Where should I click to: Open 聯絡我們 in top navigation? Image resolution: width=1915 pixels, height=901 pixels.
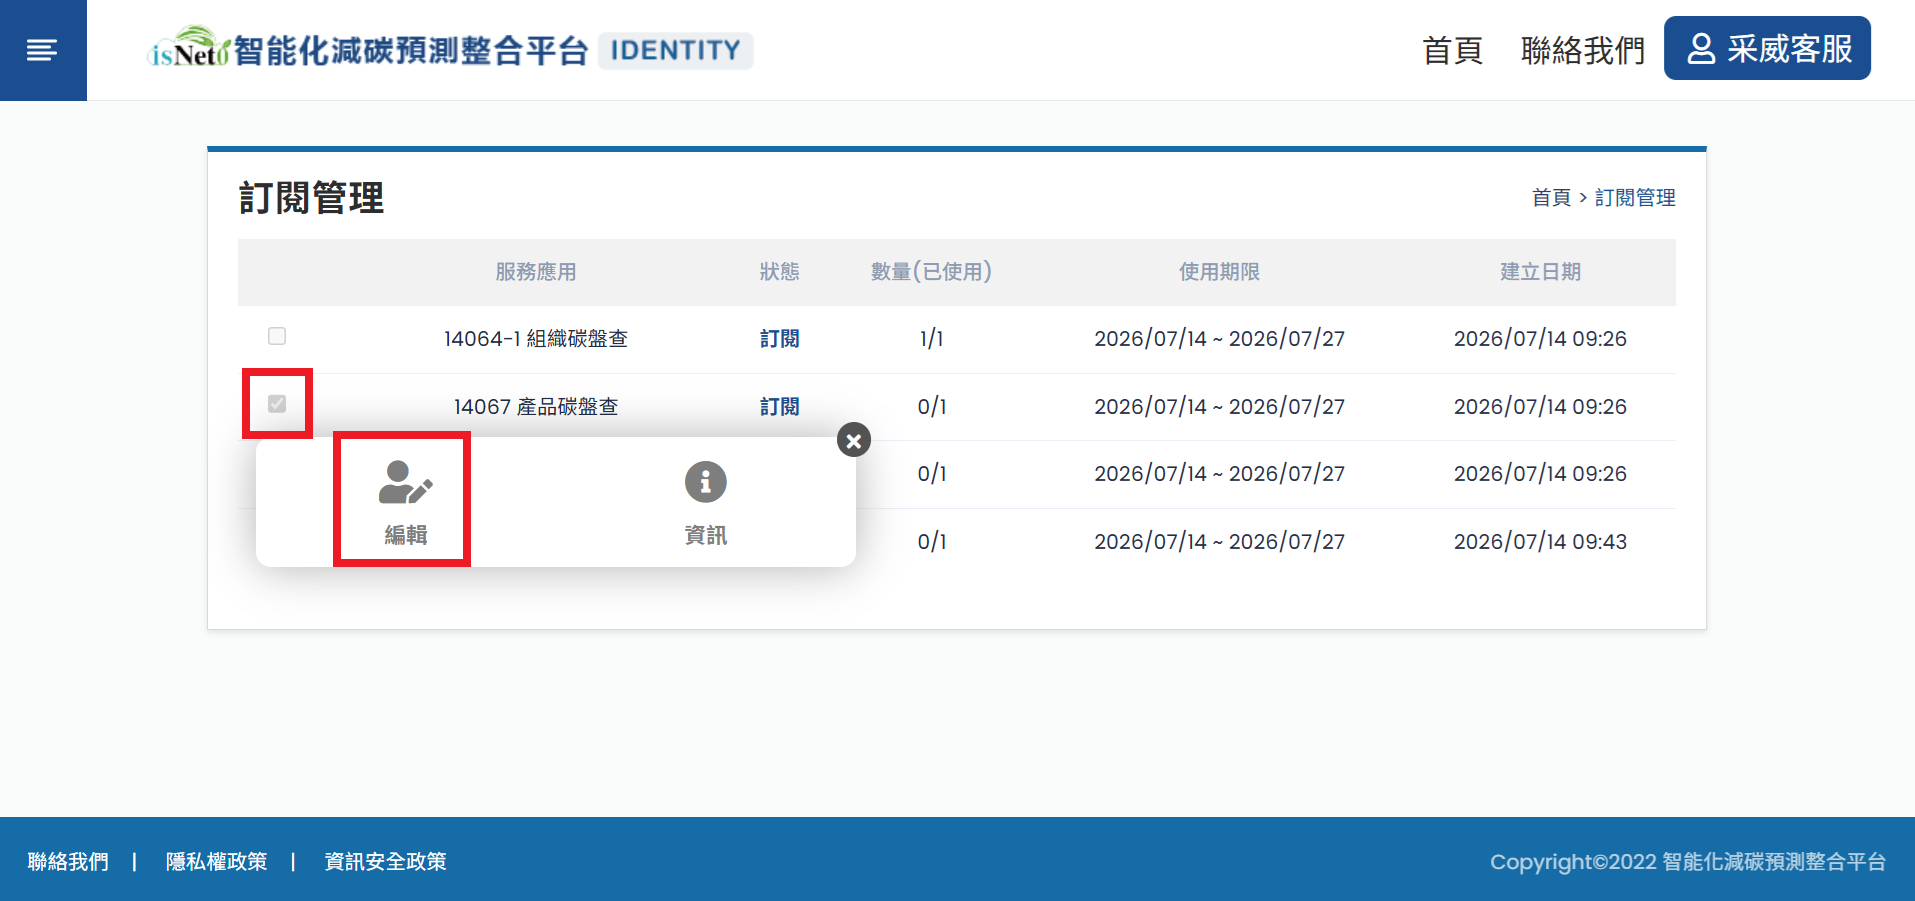click(1583, 50)
